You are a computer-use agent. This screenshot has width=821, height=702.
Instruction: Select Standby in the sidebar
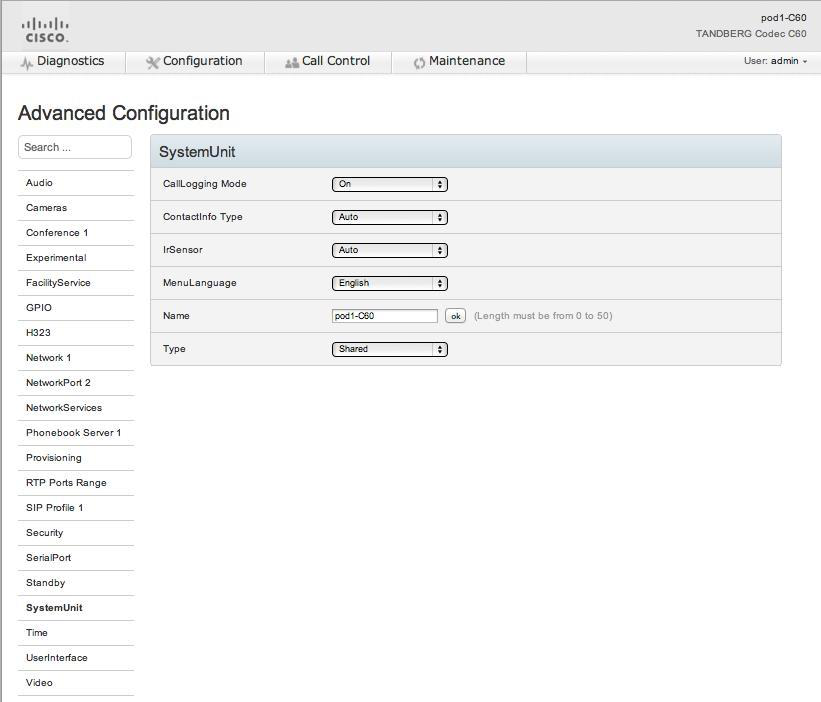pyautogui.click(x=76, y=583)
